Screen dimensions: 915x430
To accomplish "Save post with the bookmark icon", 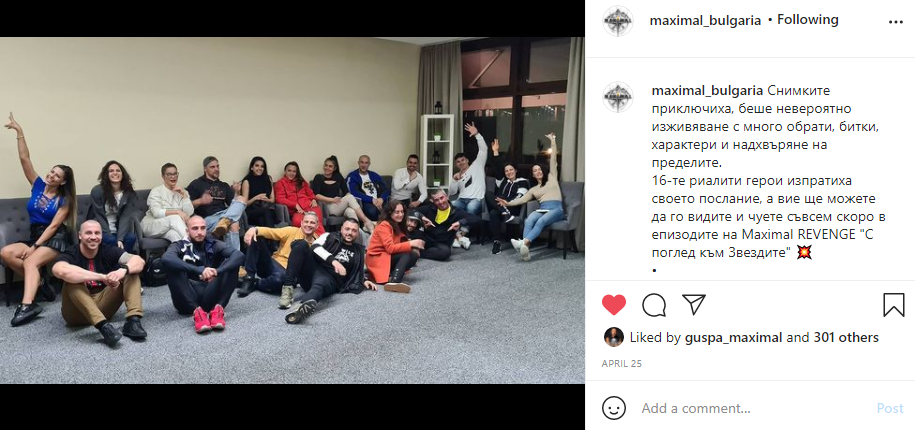I will (x=893, y=305).
